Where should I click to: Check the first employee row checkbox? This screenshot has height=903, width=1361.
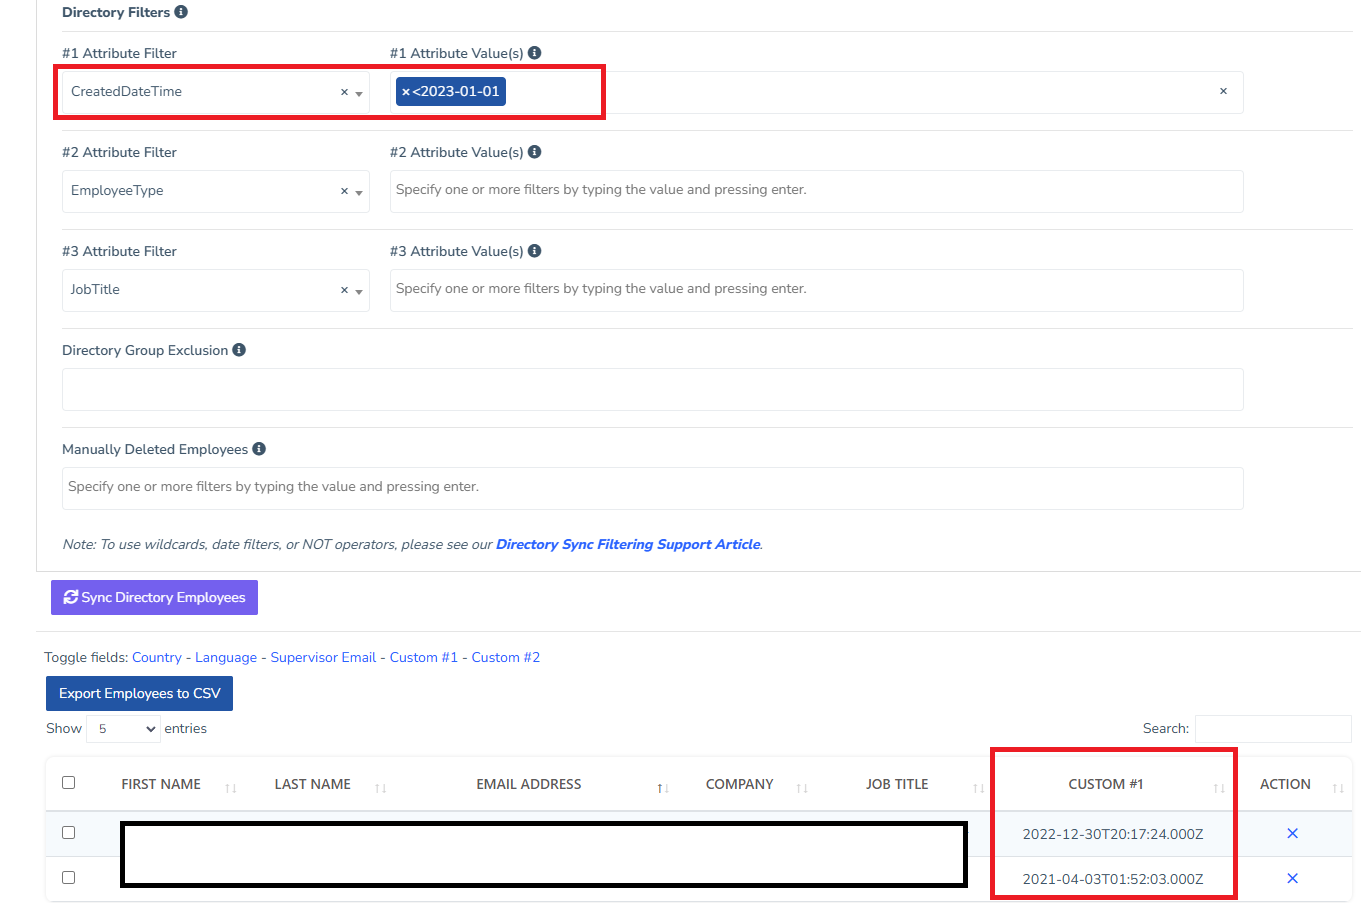[x=69, y=833]
